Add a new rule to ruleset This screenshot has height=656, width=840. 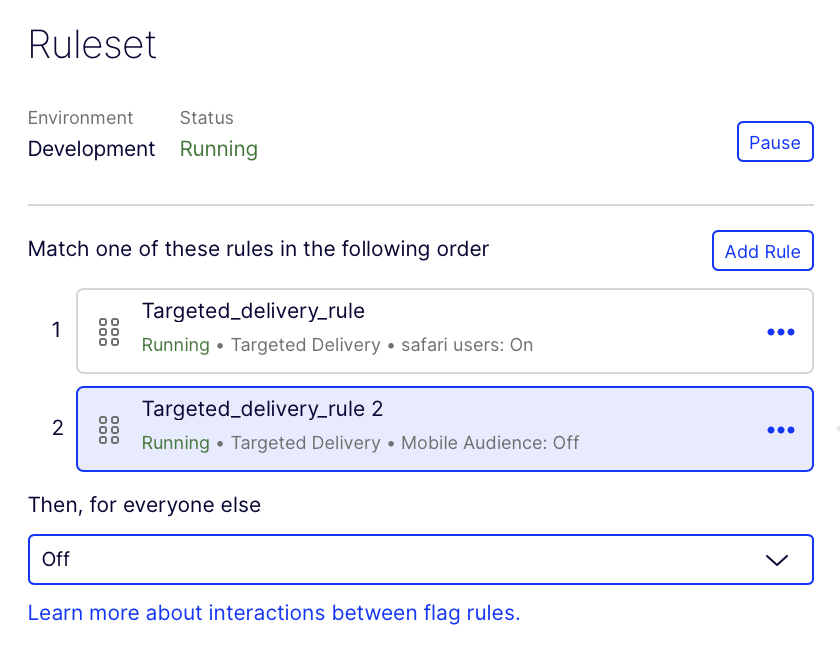762,251
